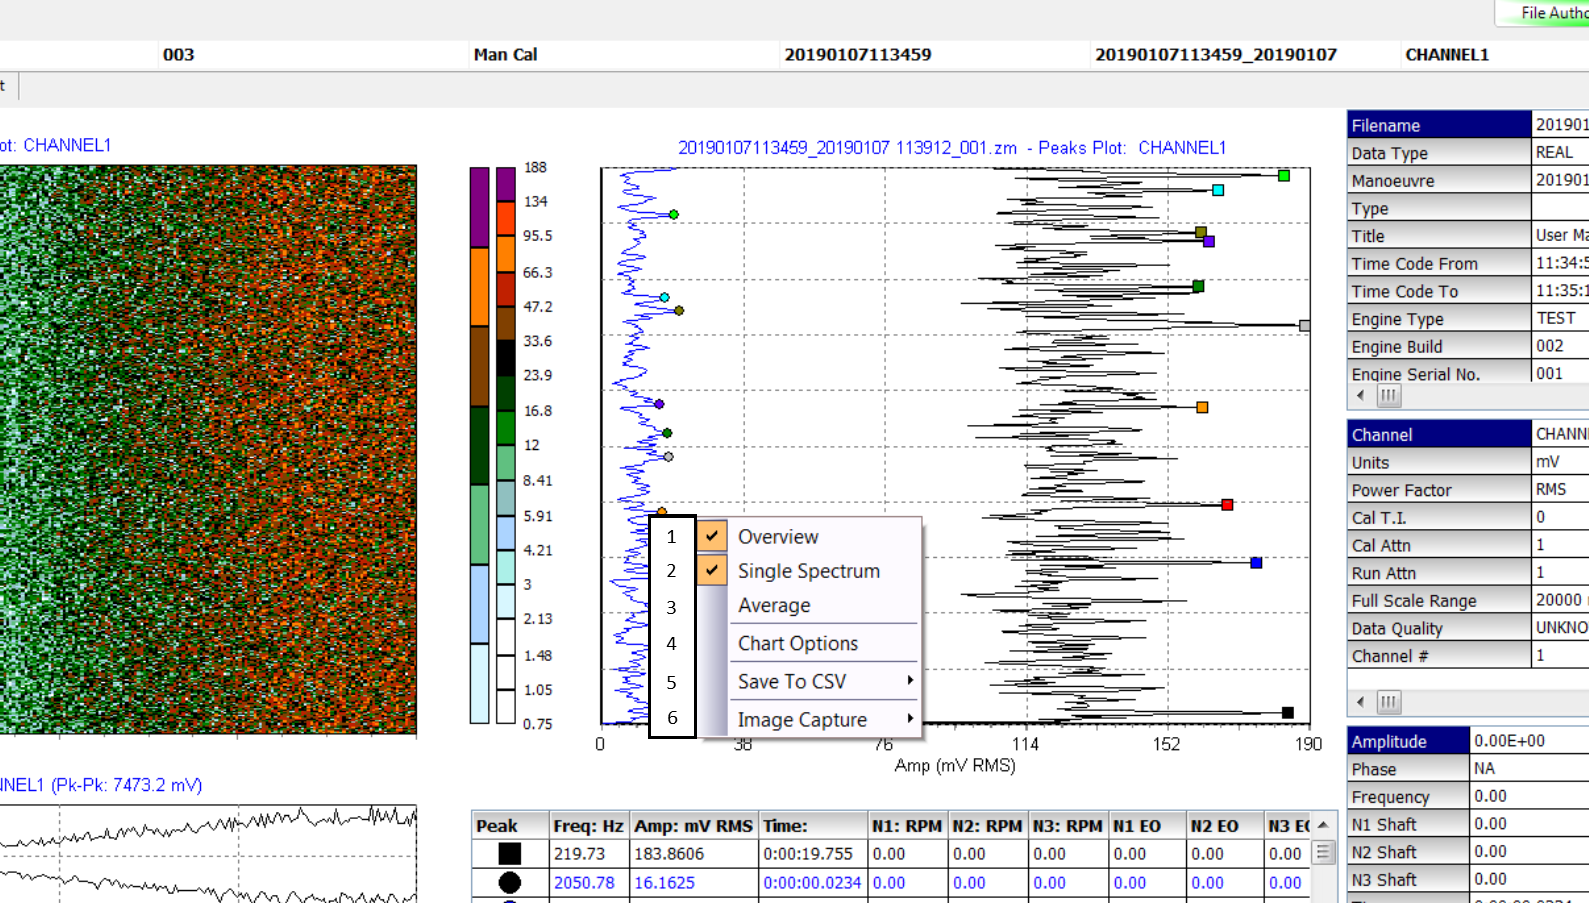
Task: Click the Freq: Hz column header
Action: point(587,826)
